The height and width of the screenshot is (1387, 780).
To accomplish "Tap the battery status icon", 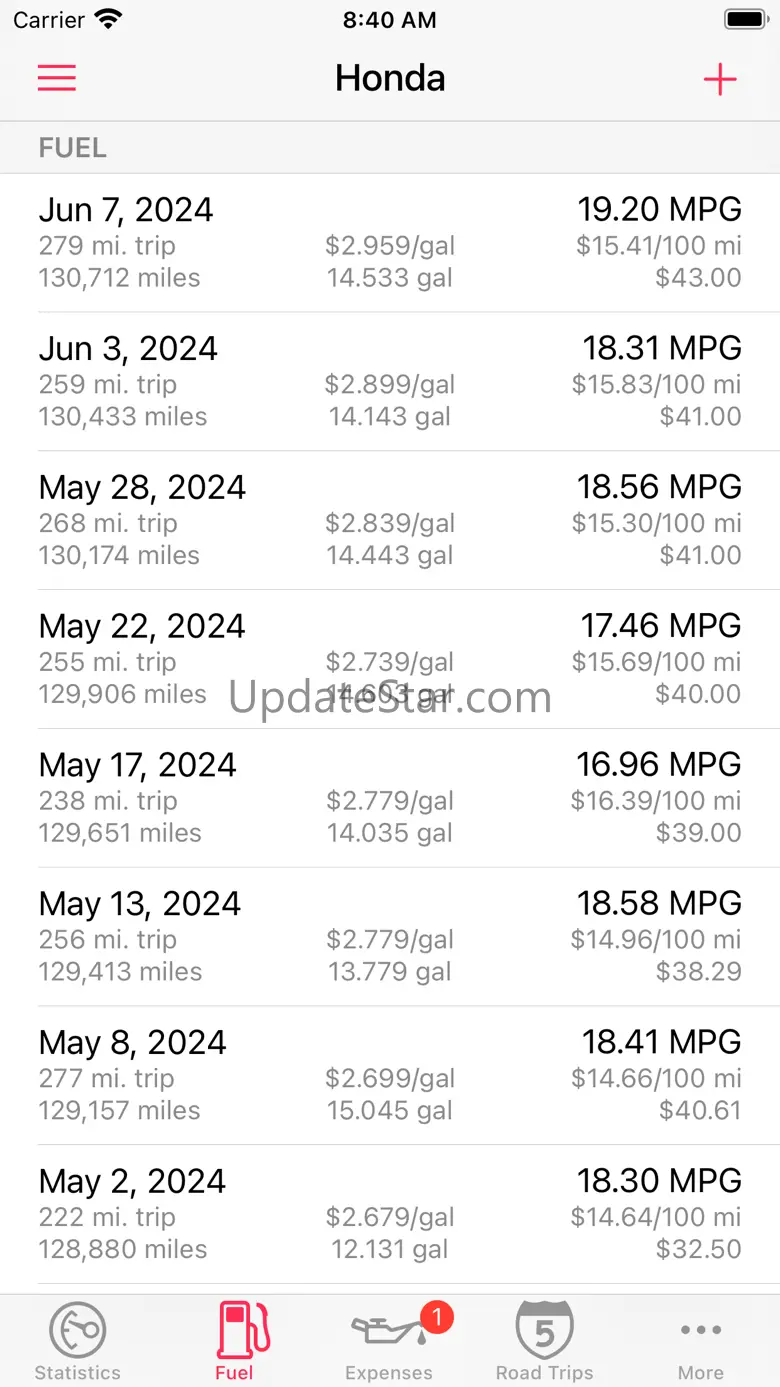I will click(x=745, y=19).
